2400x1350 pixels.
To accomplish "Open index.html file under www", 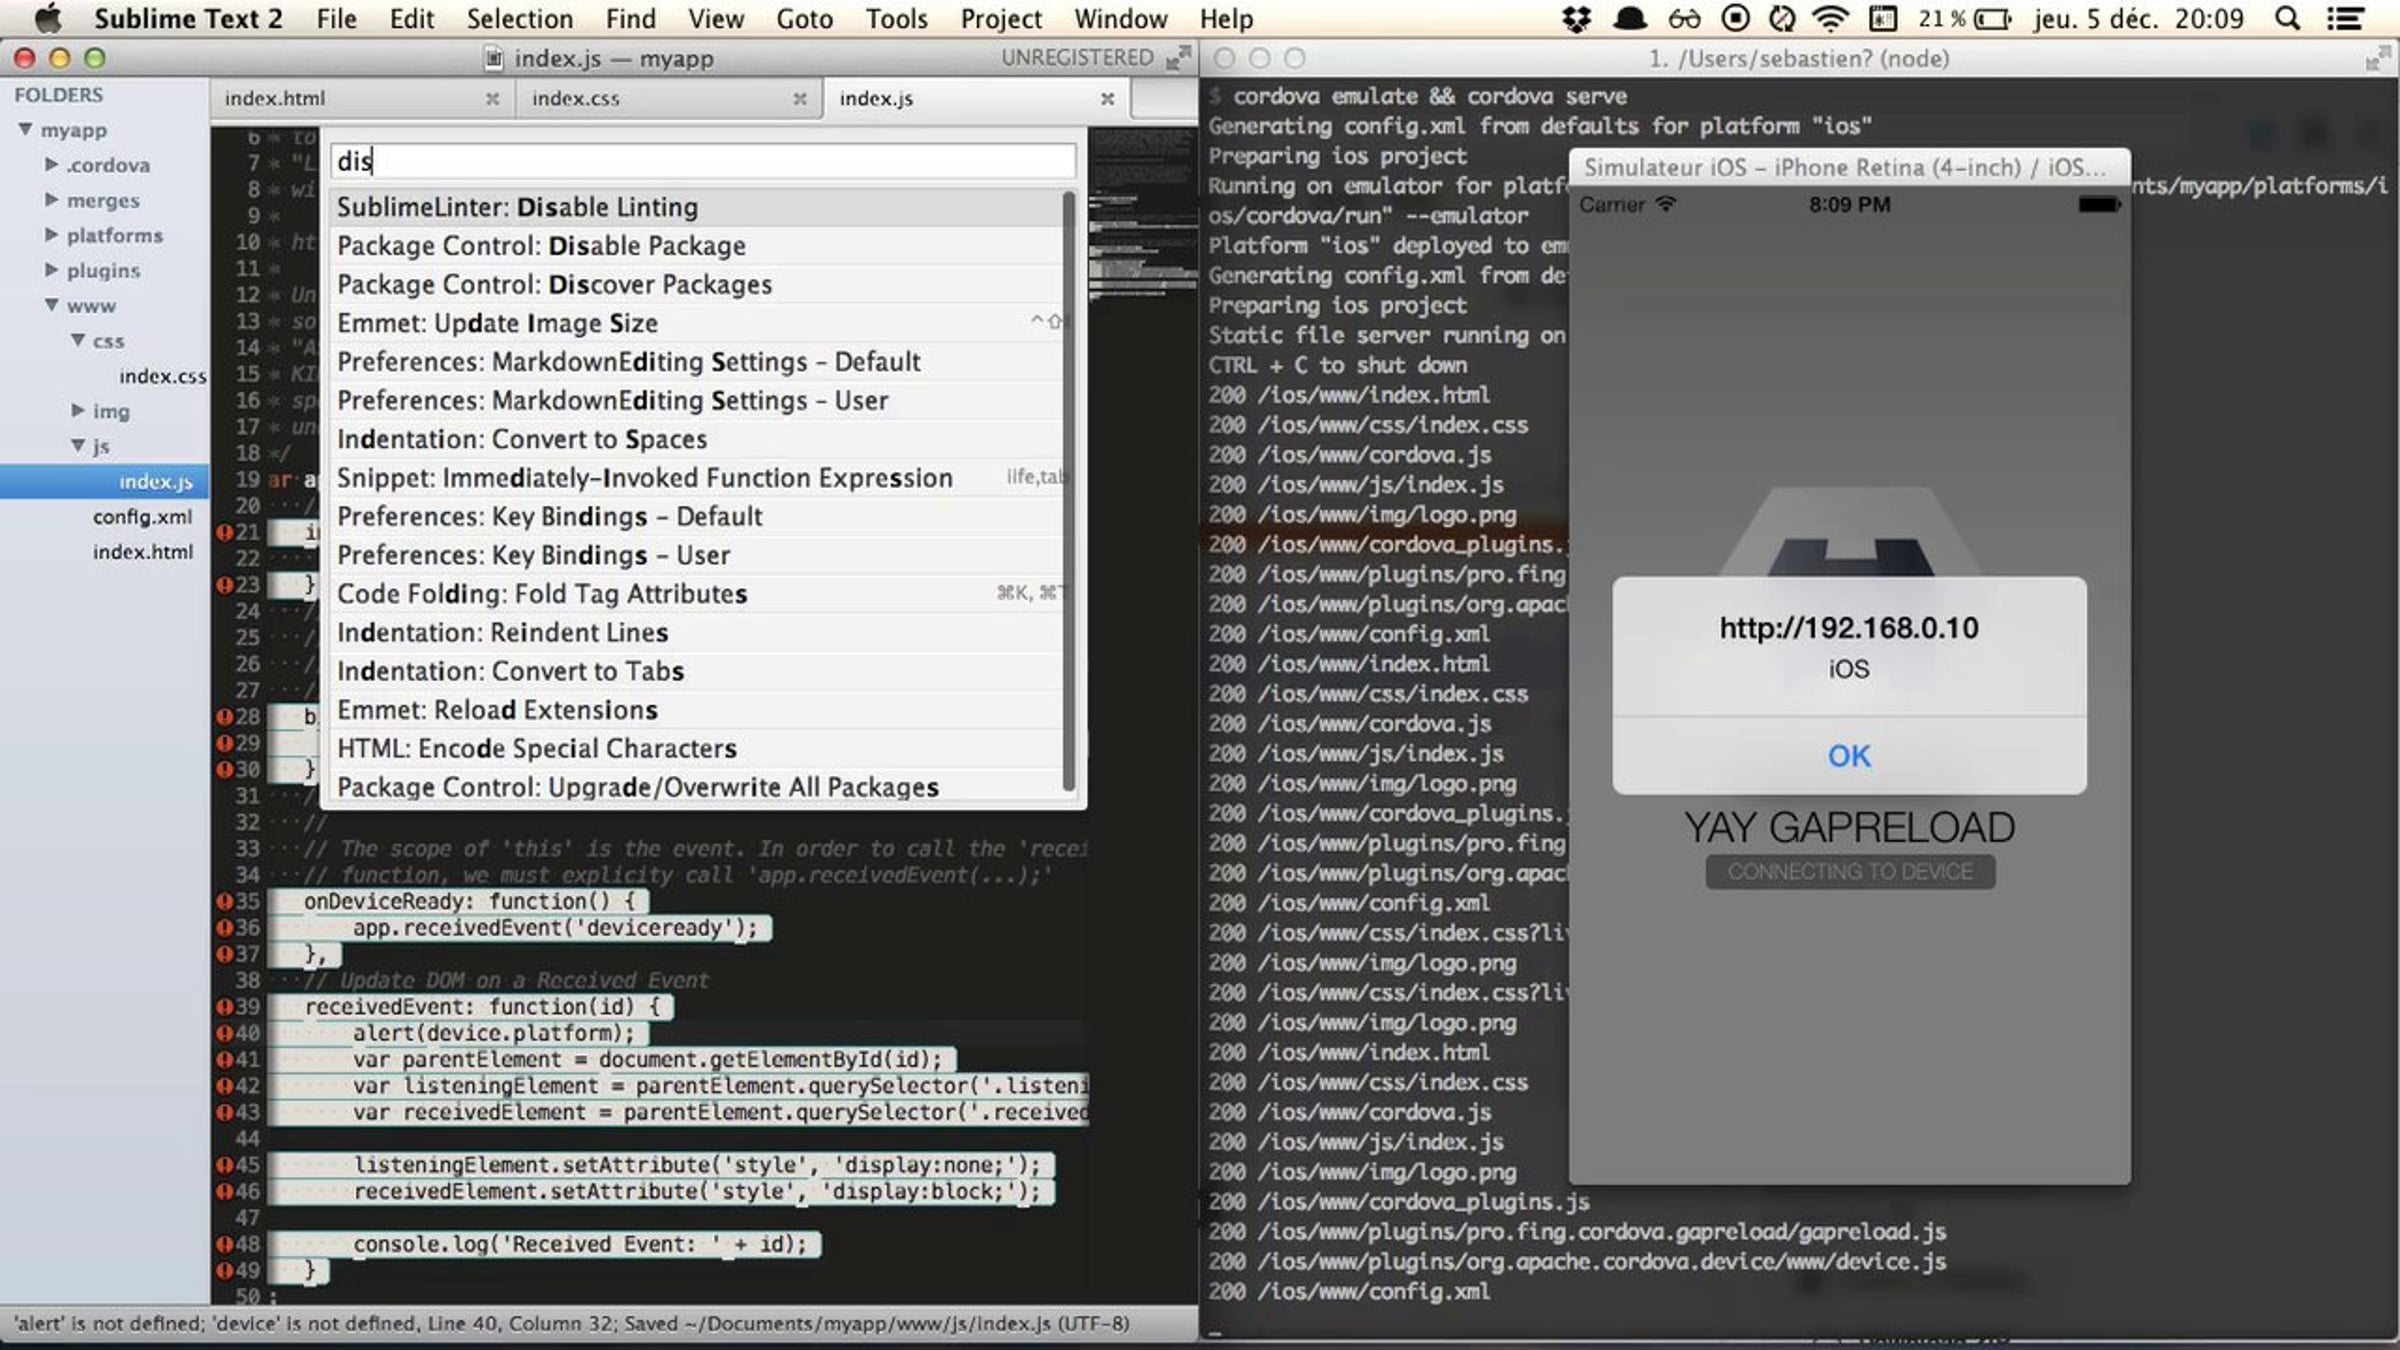I will [143, 551].
